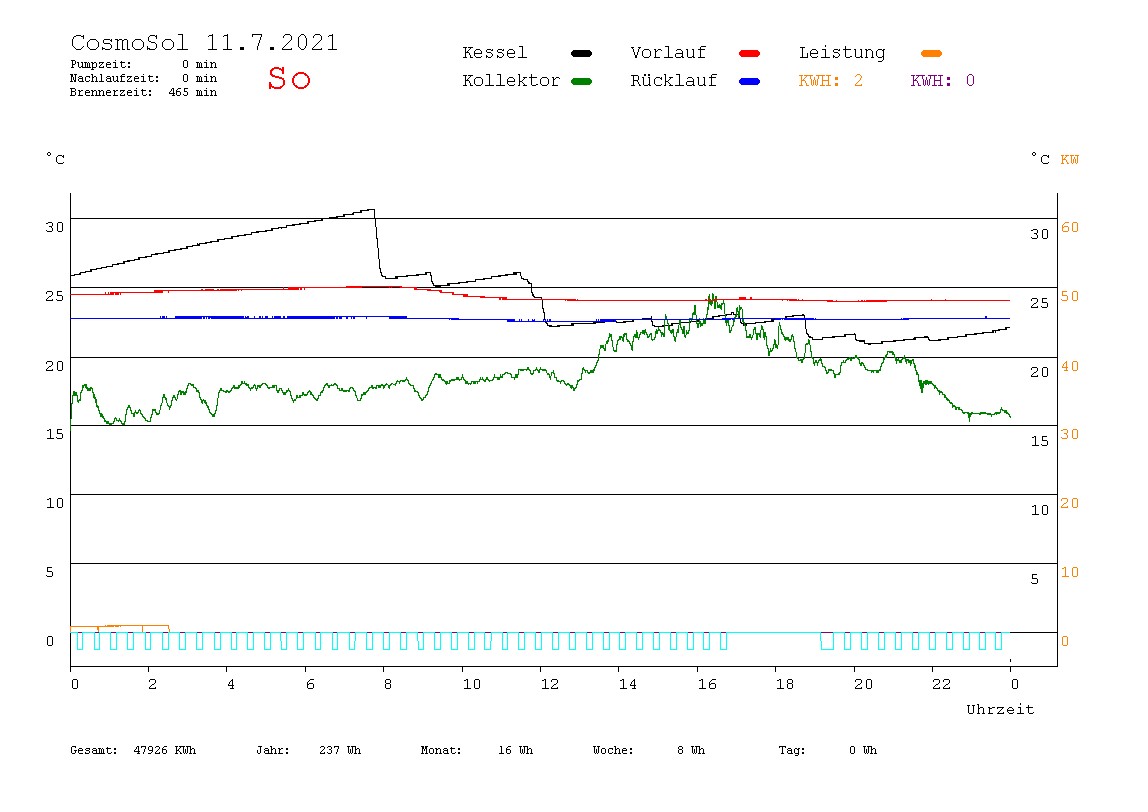Click the x-axis hour label '22'
Image resolution: width=1148 pixels, height=812 pixels.
point(942,685)
